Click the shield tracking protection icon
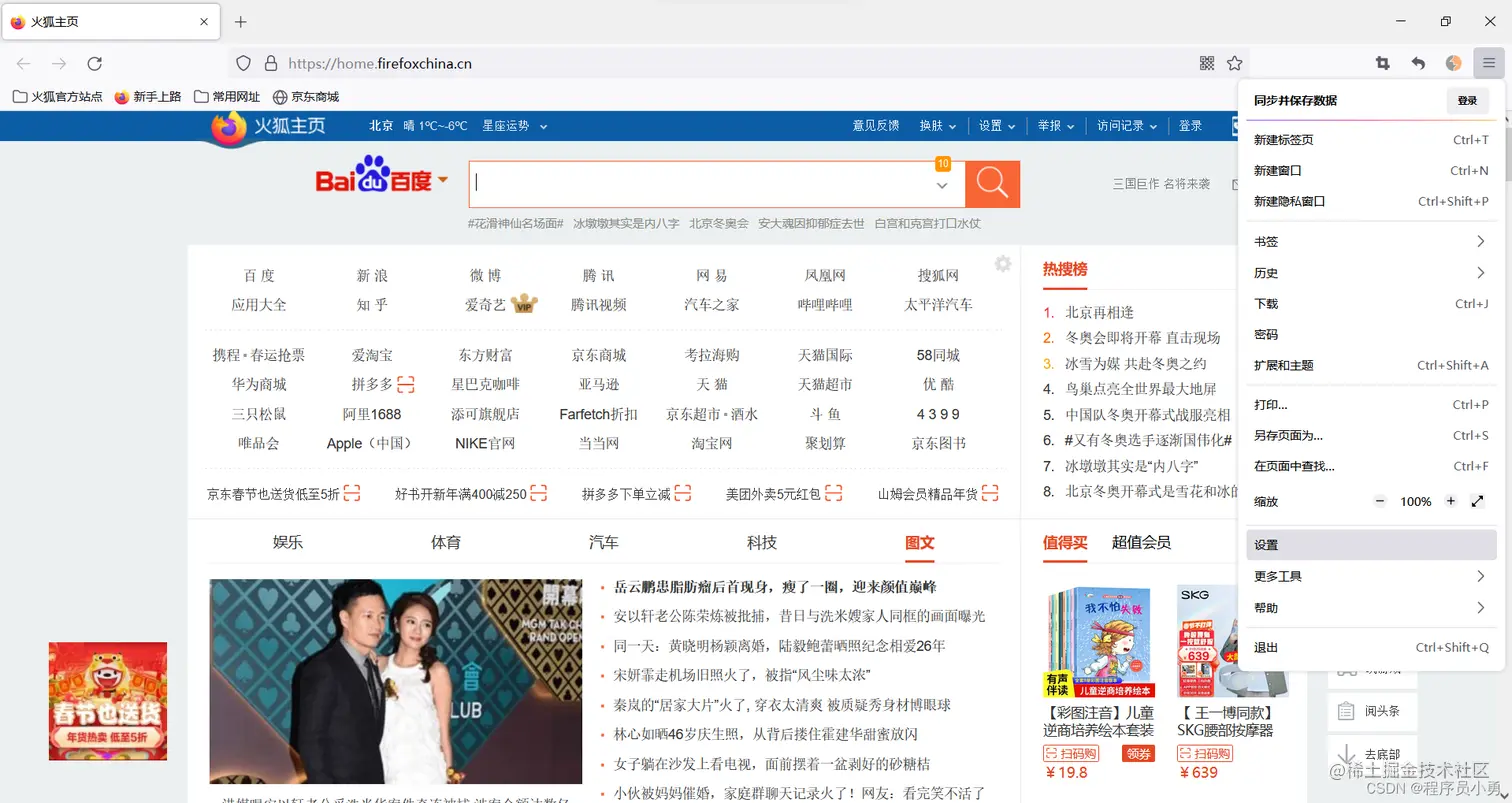 coord(243,63)
